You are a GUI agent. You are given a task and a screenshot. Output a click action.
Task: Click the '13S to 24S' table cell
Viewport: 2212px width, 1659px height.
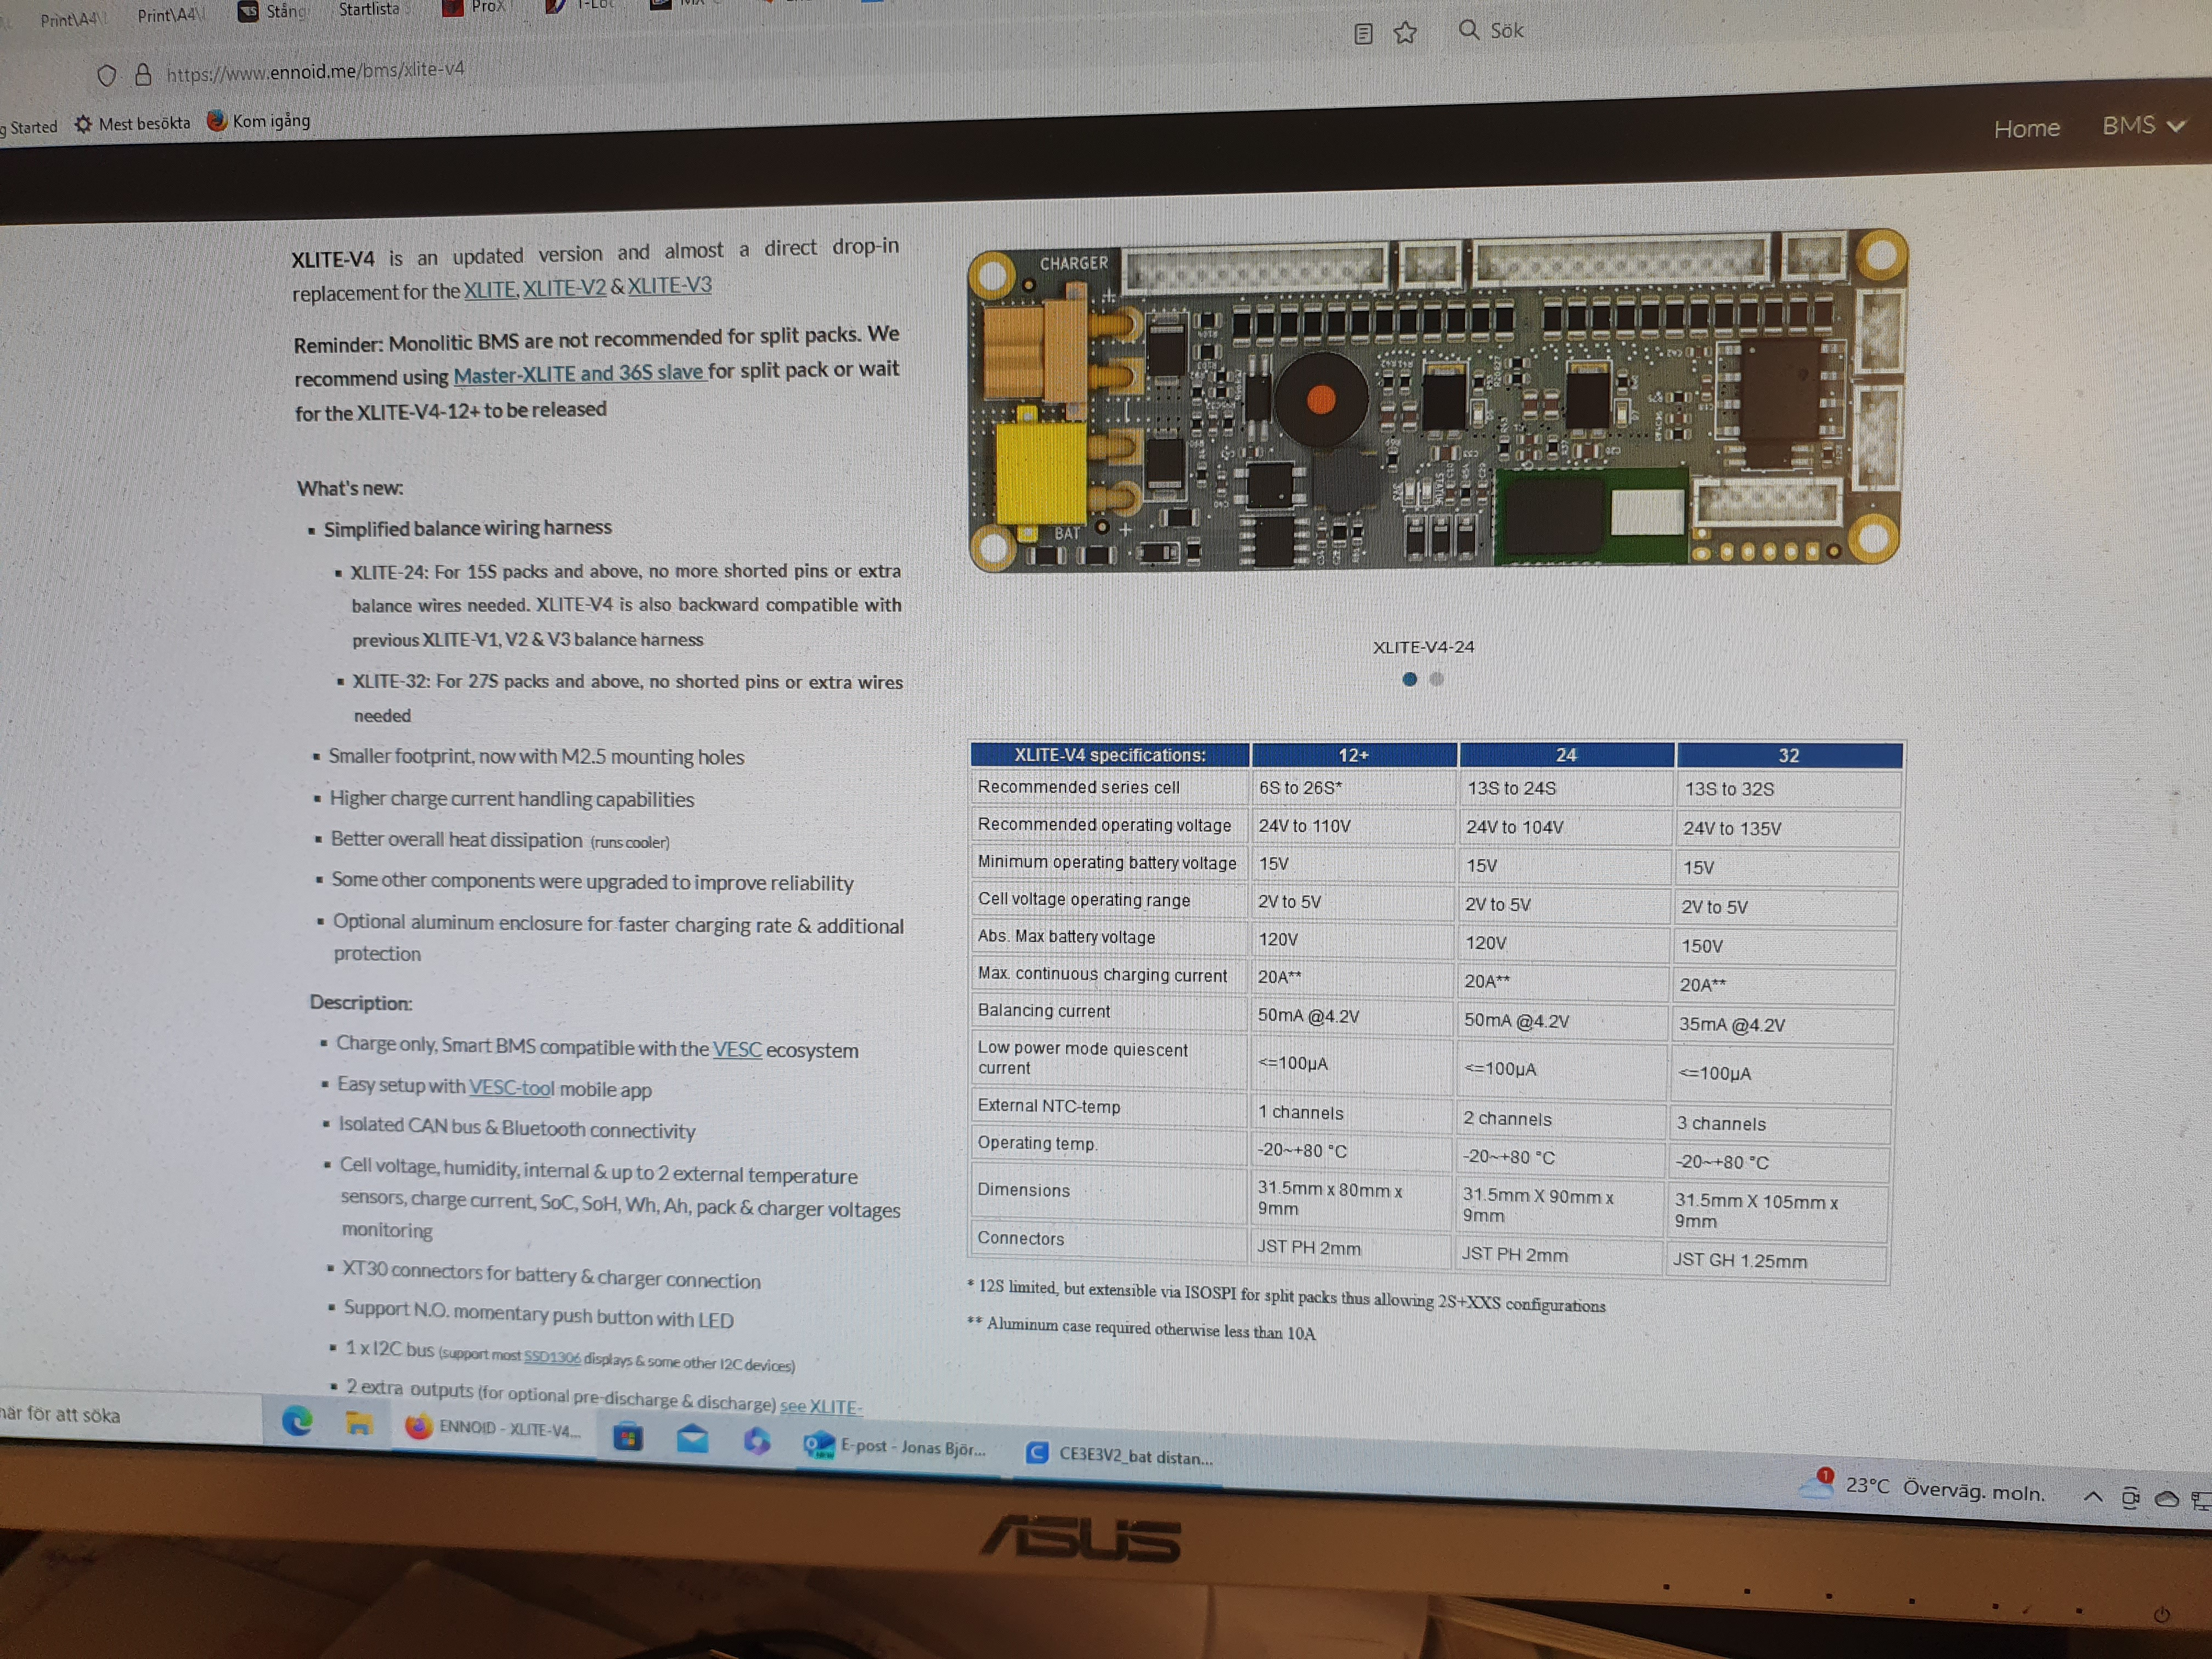click(1566, 789)
